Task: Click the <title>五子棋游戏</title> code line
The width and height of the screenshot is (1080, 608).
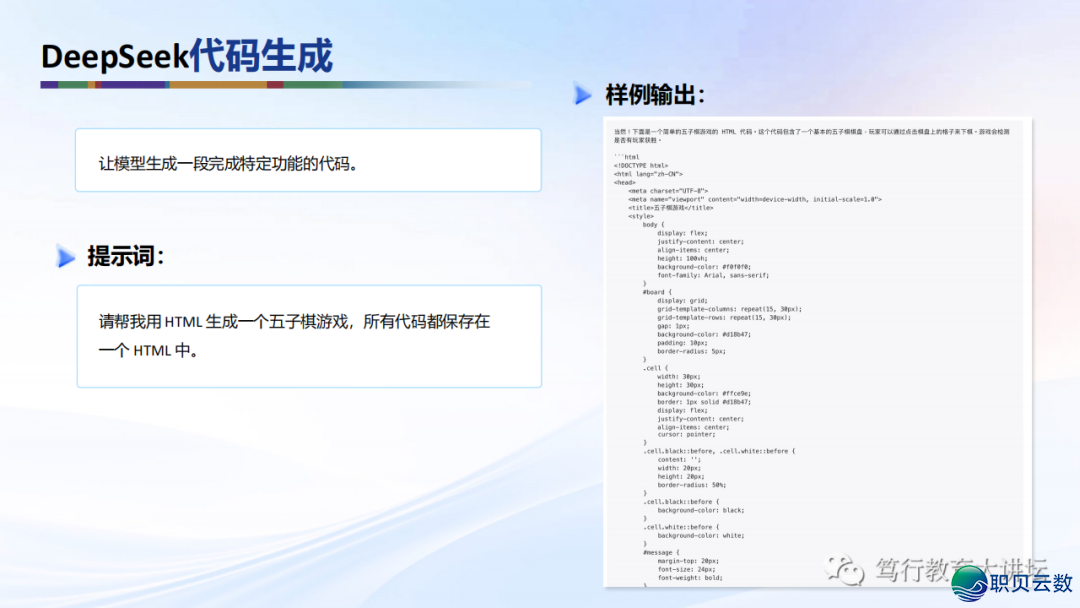Action: [671, 207]
